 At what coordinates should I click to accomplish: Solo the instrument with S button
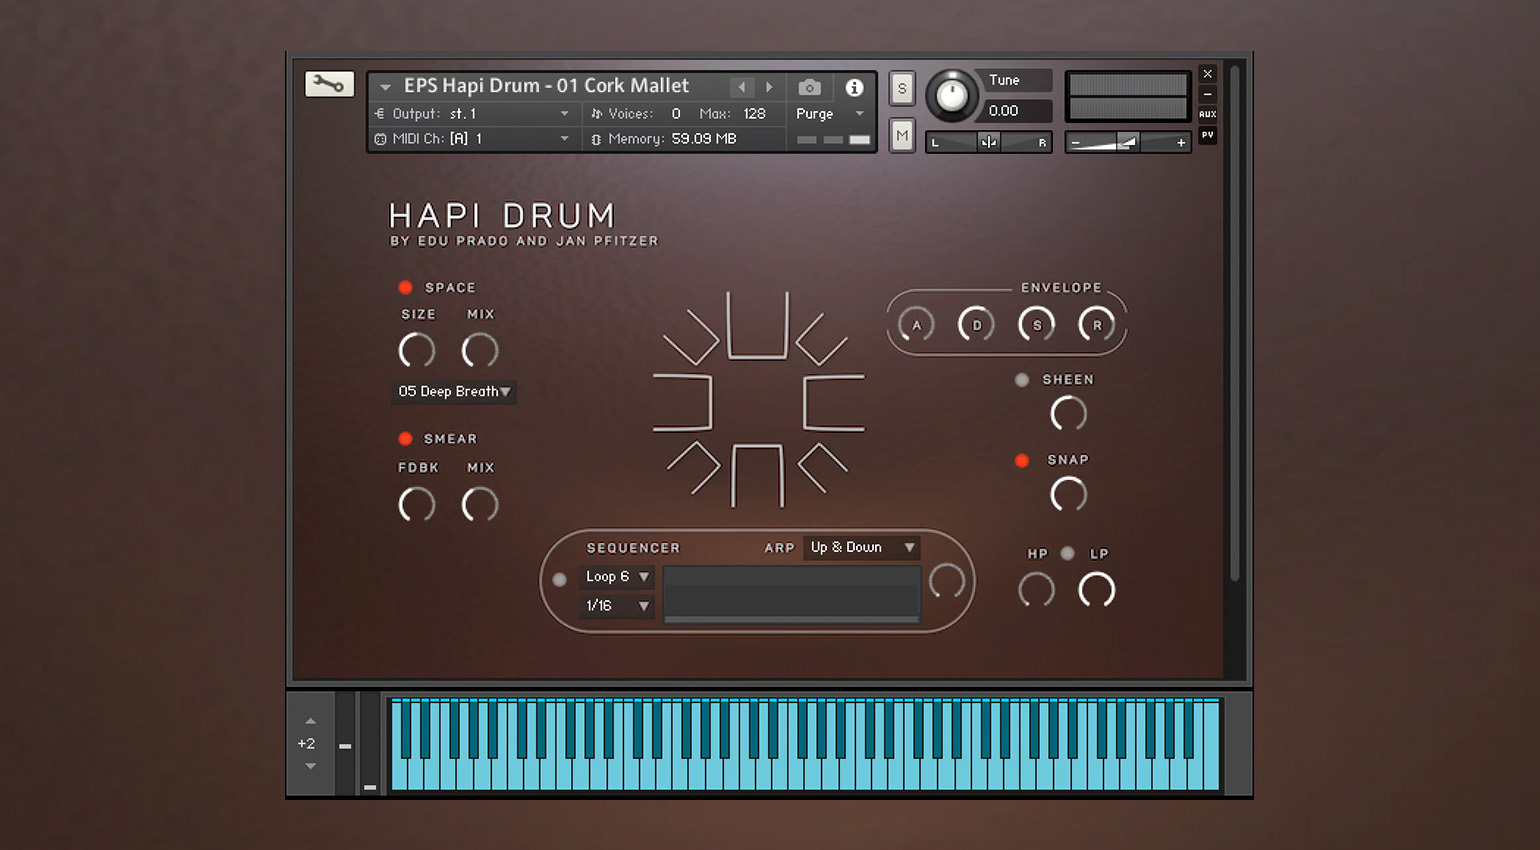pos(902,88)
